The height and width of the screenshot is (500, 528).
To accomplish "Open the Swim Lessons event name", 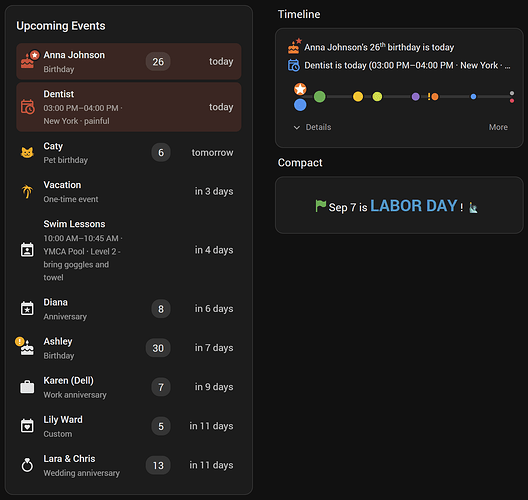I will [74, 224].
